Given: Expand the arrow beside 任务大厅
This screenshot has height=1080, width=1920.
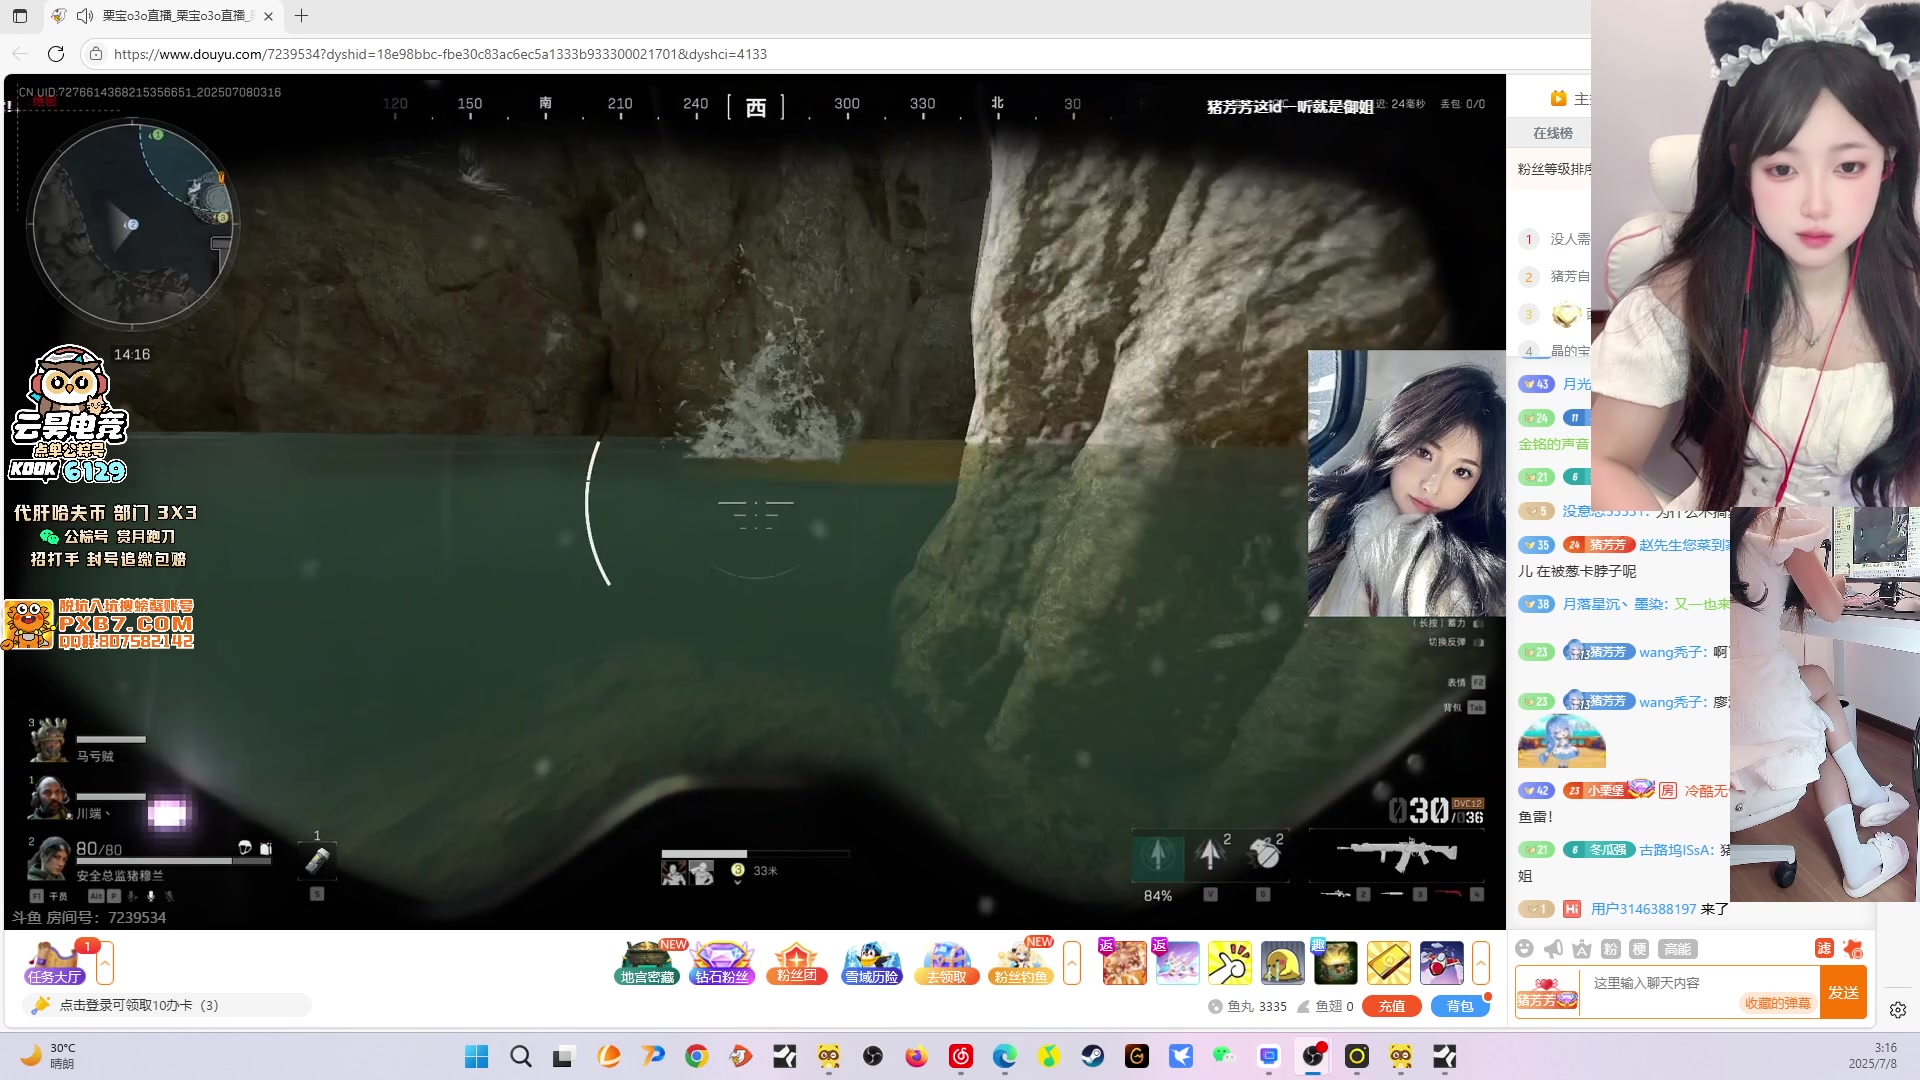Looking at the screenshot, I should click(x=105, y=963).
